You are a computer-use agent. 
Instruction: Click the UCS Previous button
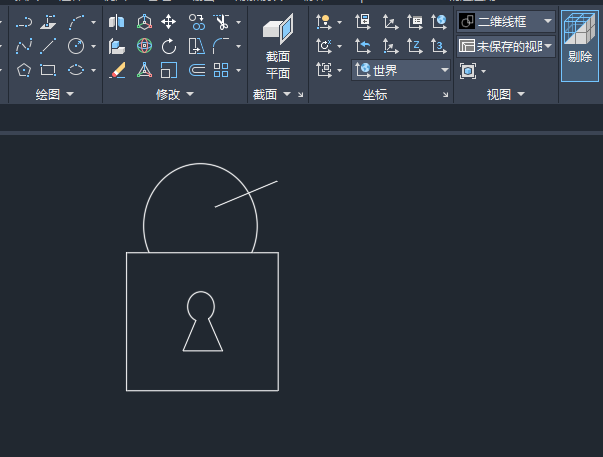tap(363, 47)
